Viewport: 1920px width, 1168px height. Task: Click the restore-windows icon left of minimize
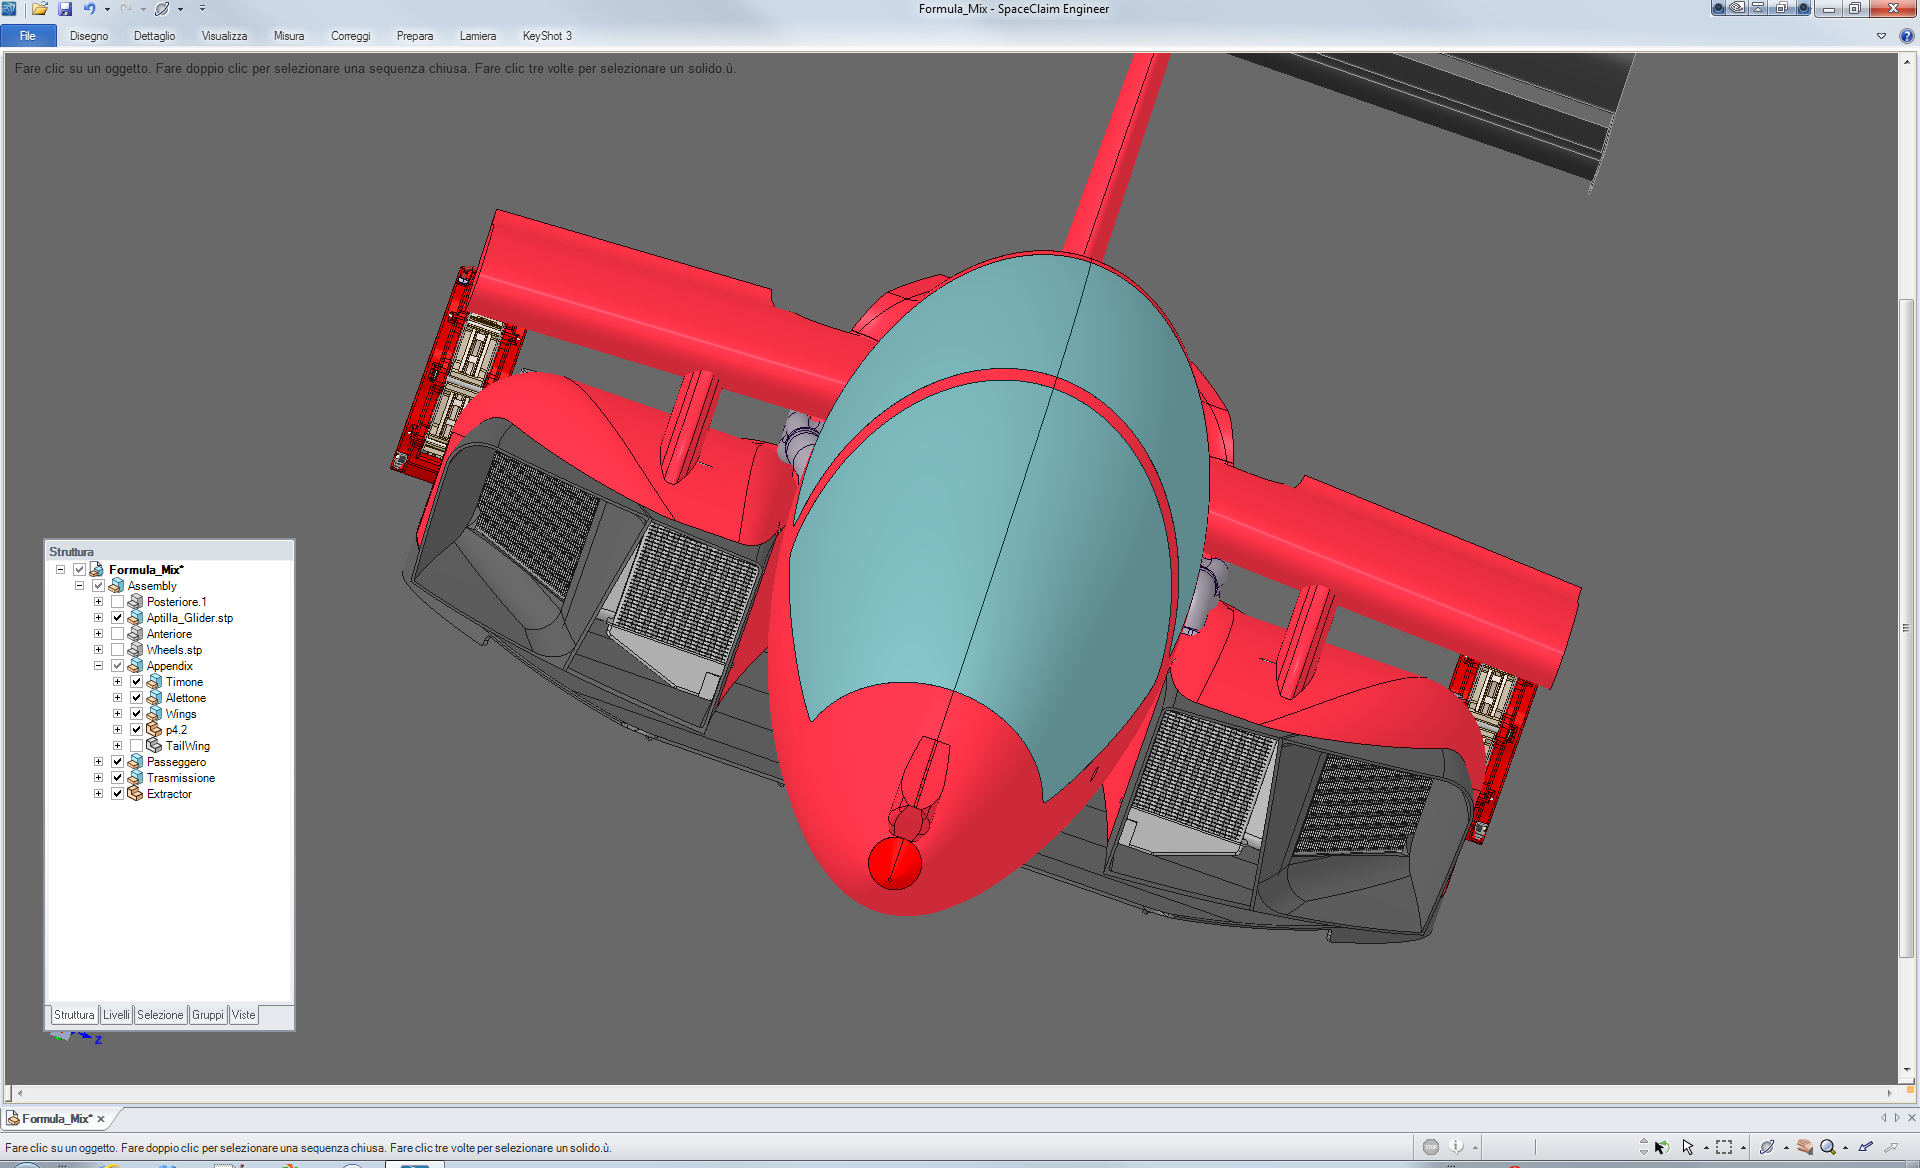[1781, 8]
